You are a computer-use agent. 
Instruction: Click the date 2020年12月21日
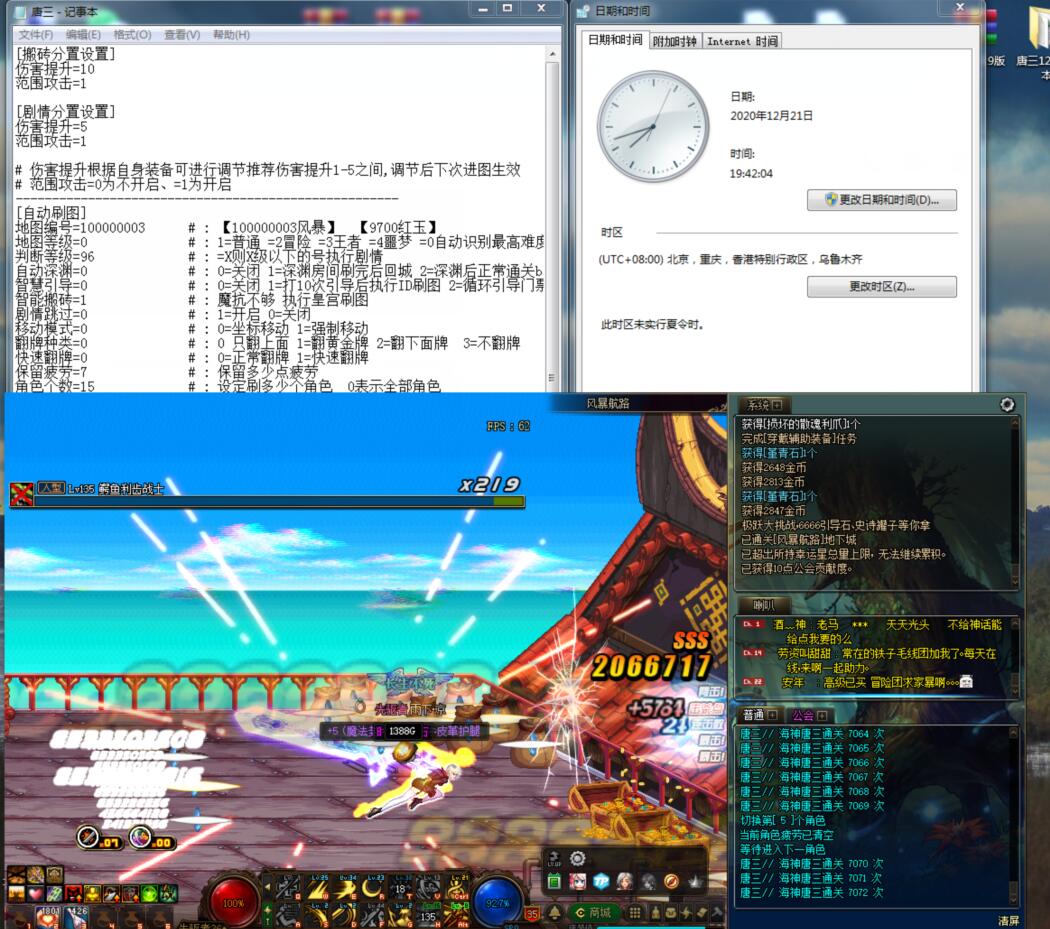pyautogui.click(x=771, y=116)
